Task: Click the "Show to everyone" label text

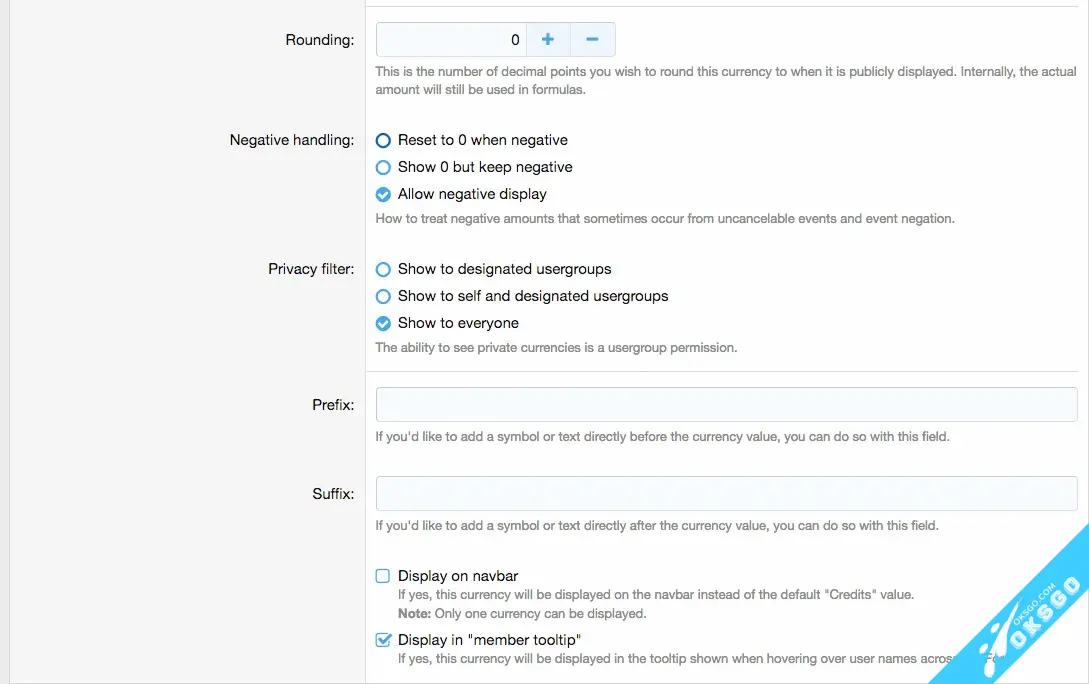Action: pyautogui.click(x=458, y=324)
